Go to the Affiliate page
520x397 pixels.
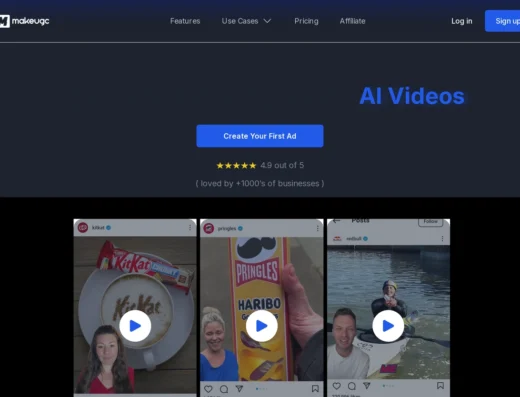[x=352, y=21]
